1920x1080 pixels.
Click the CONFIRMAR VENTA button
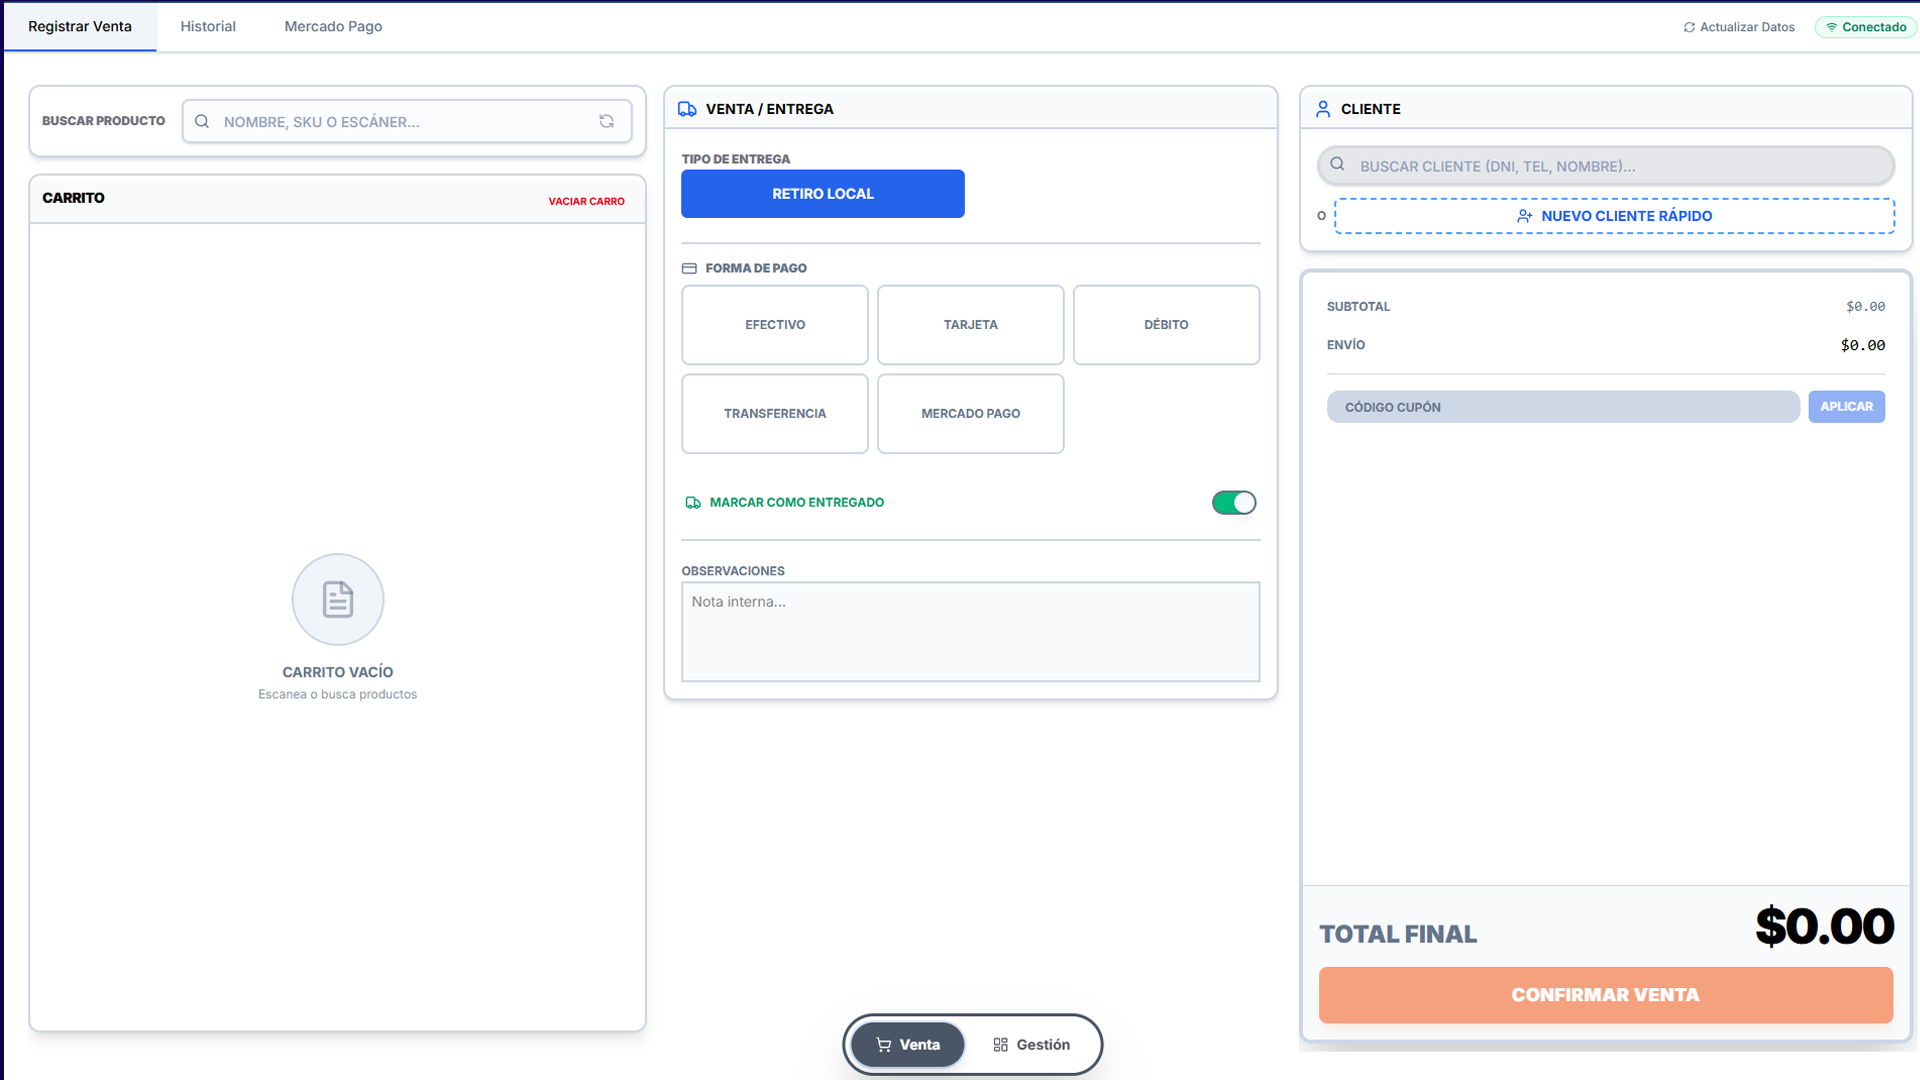(1605, 995)
